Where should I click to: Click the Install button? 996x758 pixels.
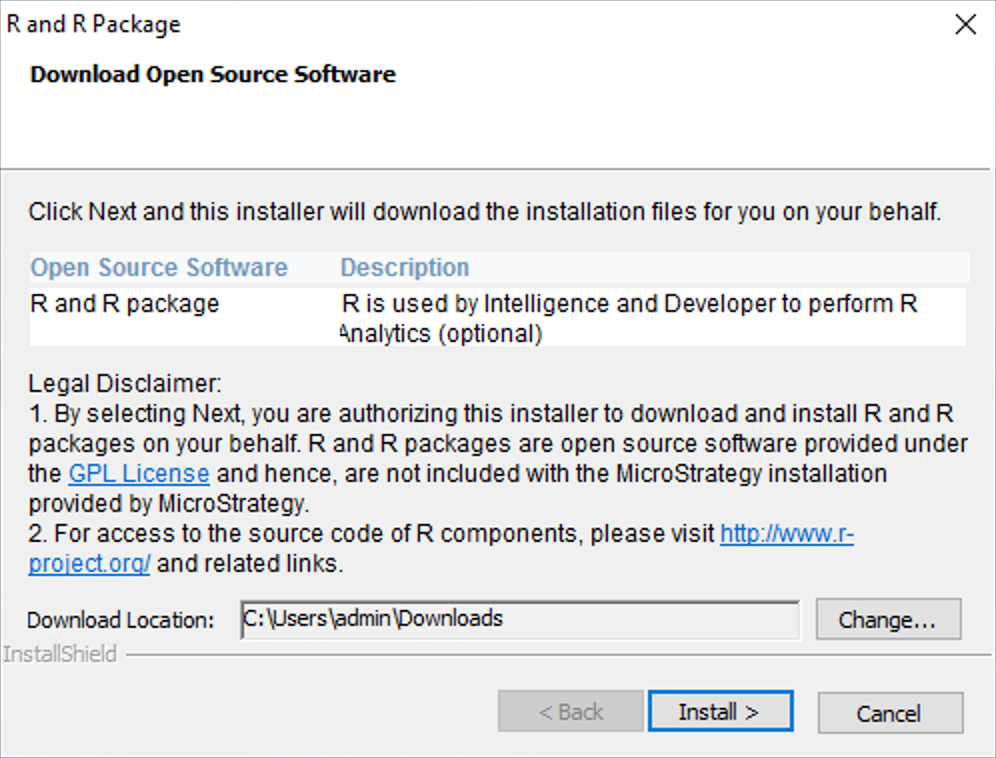[x=720, y=711]
